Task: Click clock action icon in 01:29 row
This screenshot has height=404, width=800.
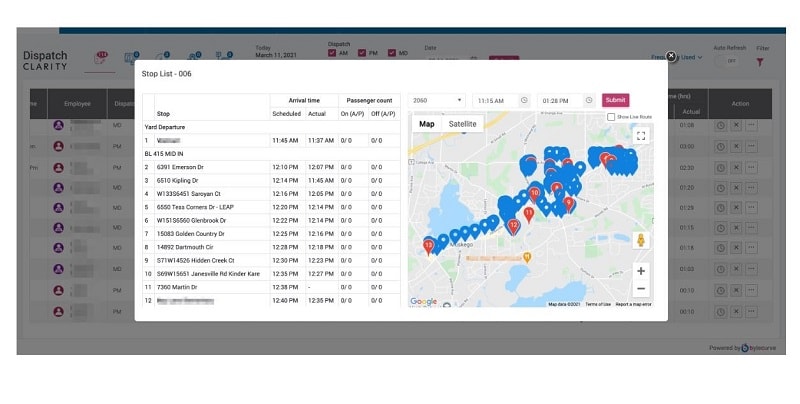Action: 720,208
